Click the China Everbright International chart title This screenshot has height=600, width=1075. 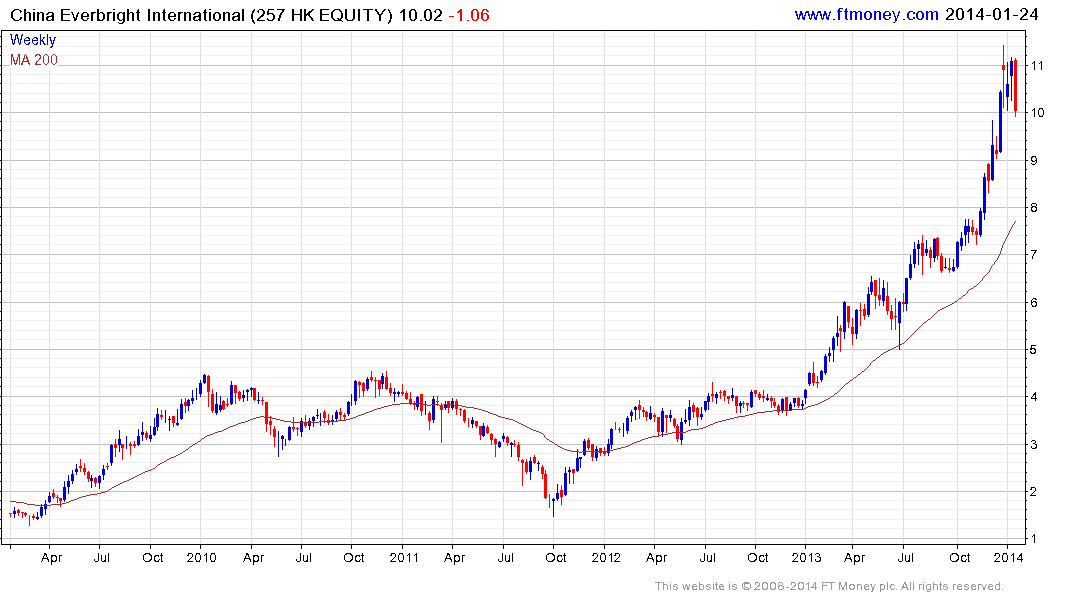click(202, 15)
